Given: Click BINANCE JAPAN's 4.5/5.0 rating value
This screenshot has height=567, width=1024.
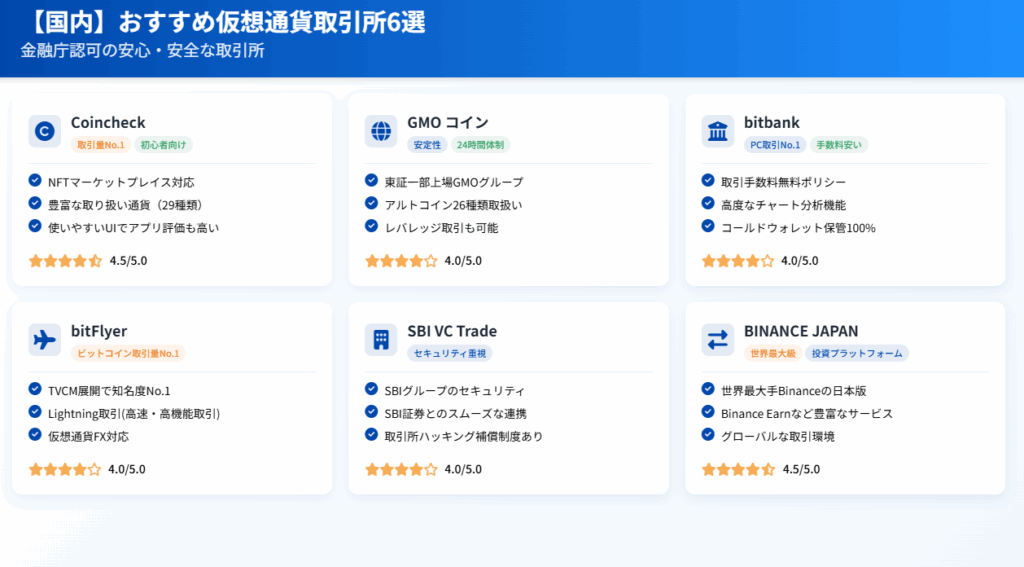Looking at the screenshot, I should 801,469.
